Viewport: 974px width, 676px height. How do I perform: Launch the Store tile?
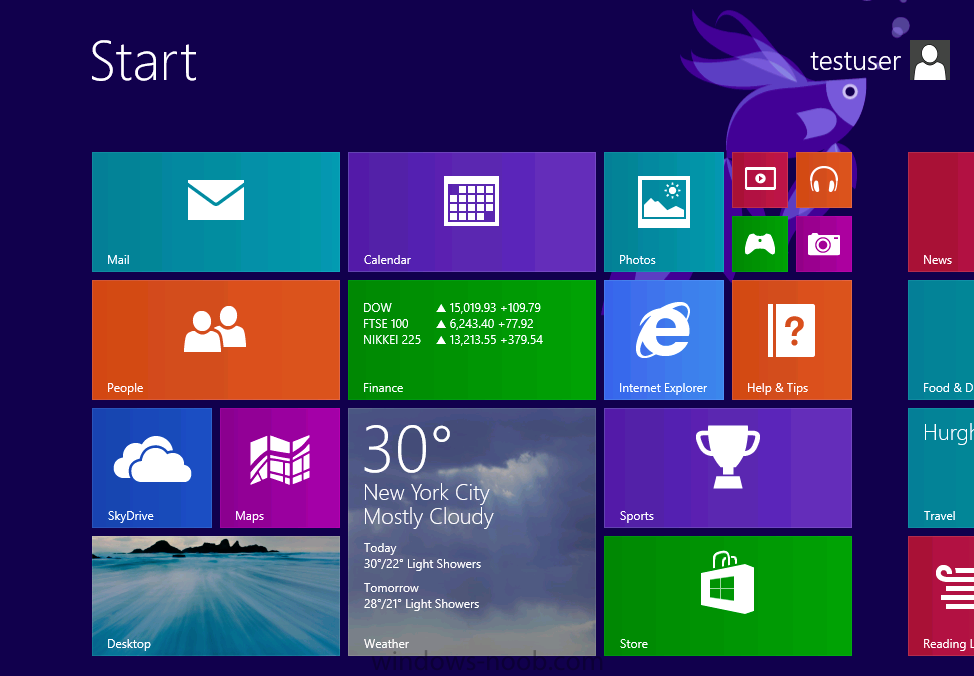click(x=727, y=596)
